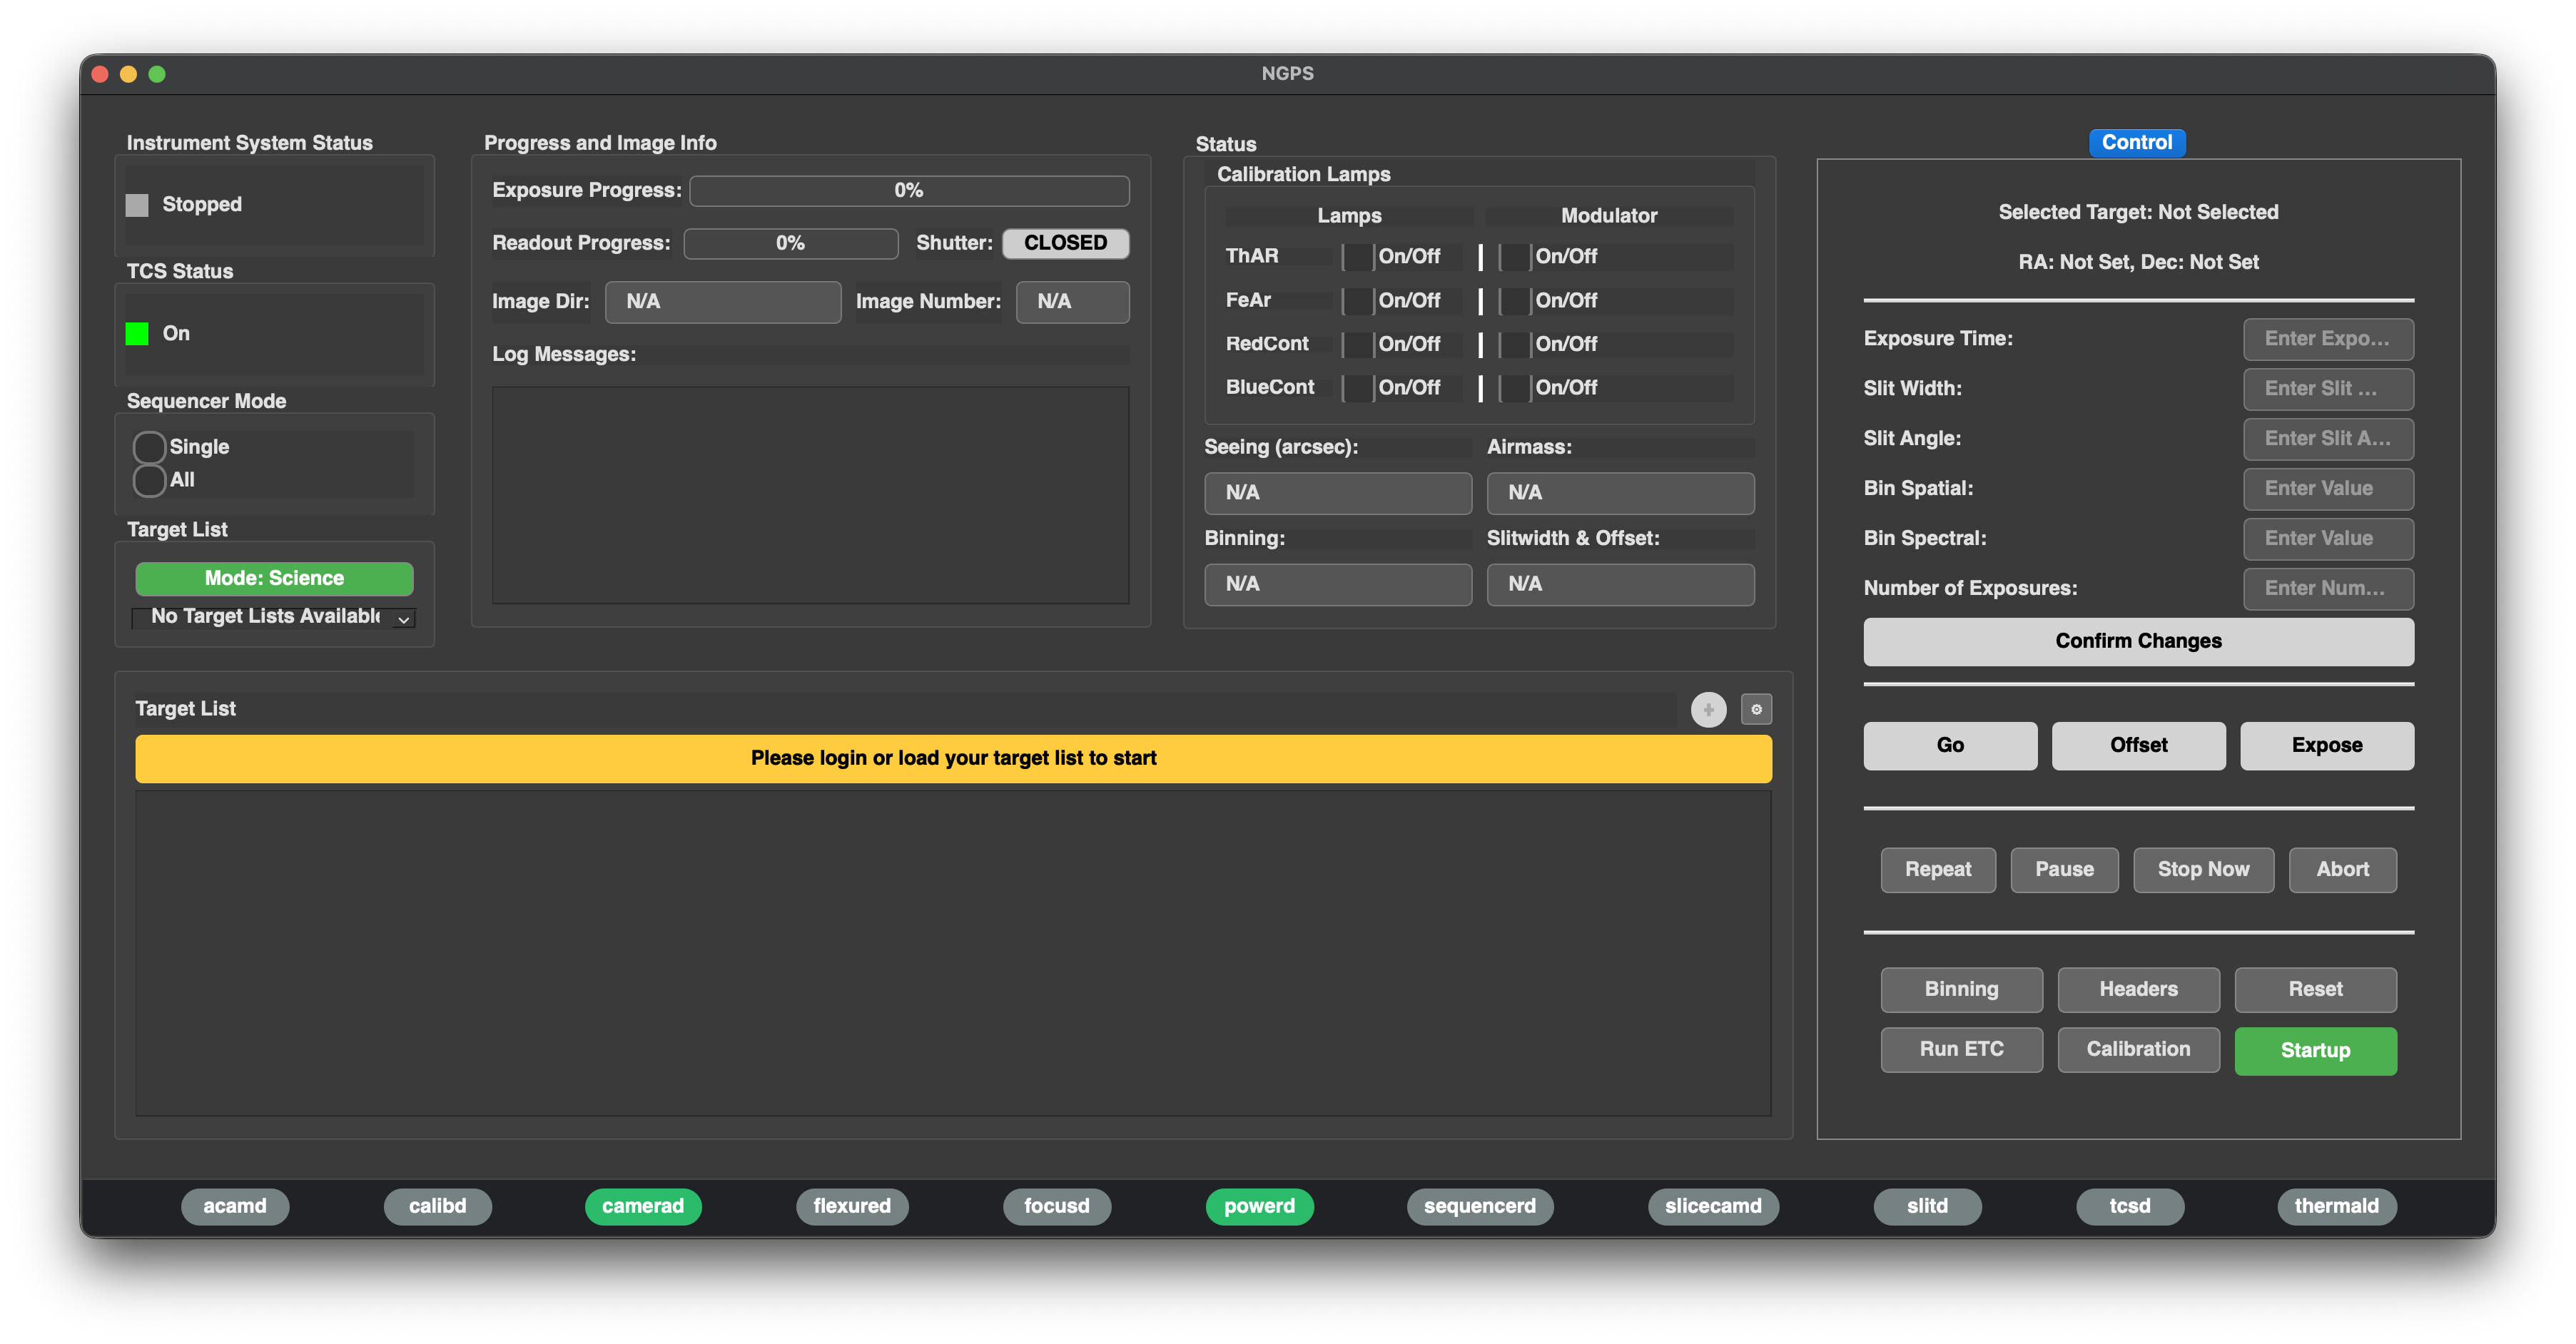Image resolution: width=2576 pixels, height=1344 pixels.
Task: Click the yellow login or load banner
Action: click(x=953, y=759)
